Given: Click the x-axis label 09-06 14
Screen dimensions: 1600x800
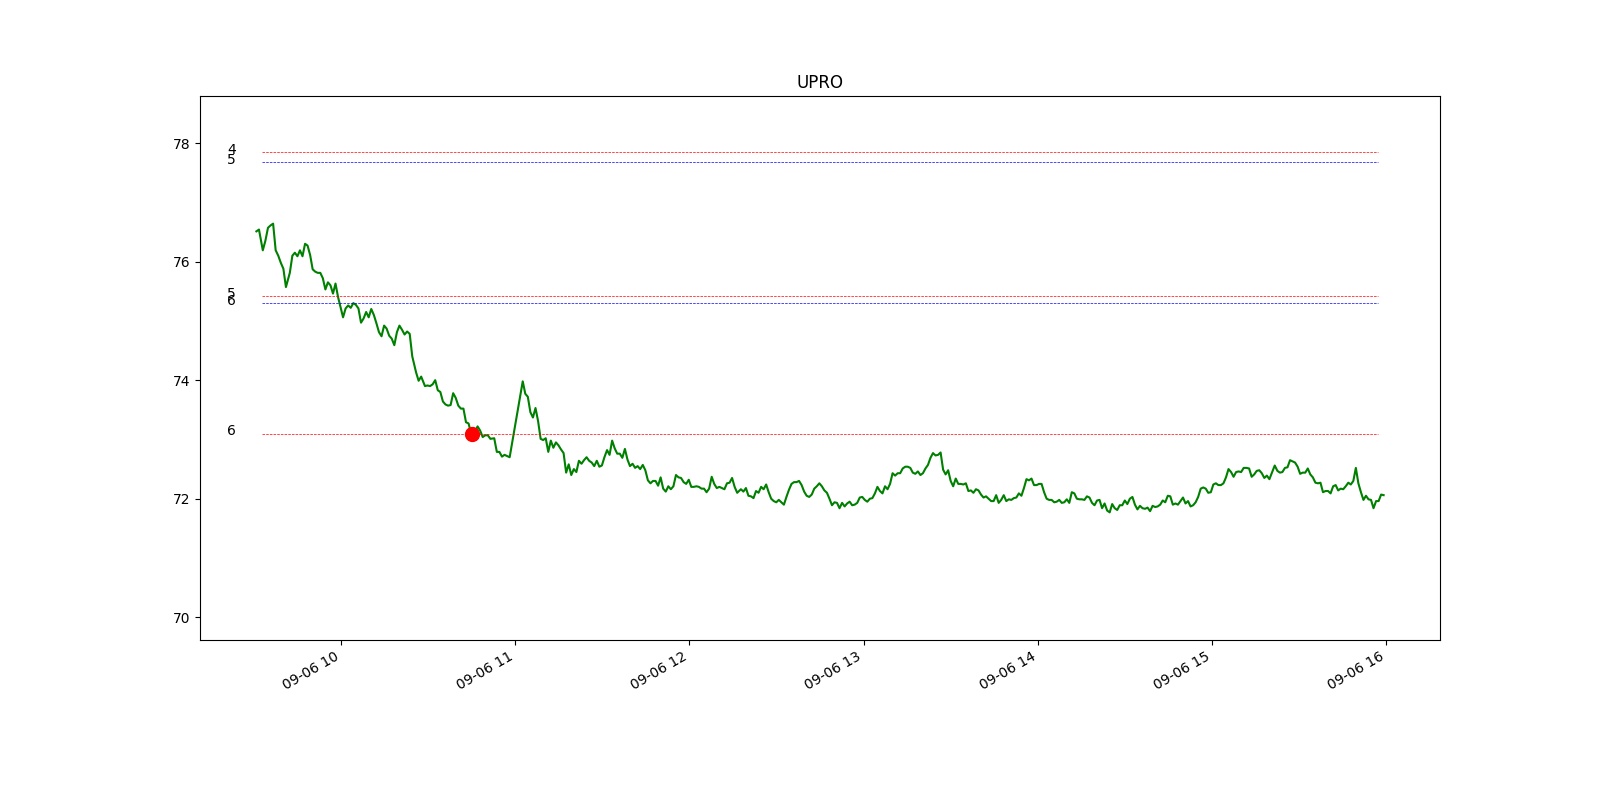Looking at the screenshot, I should [x=1008, y=669].
